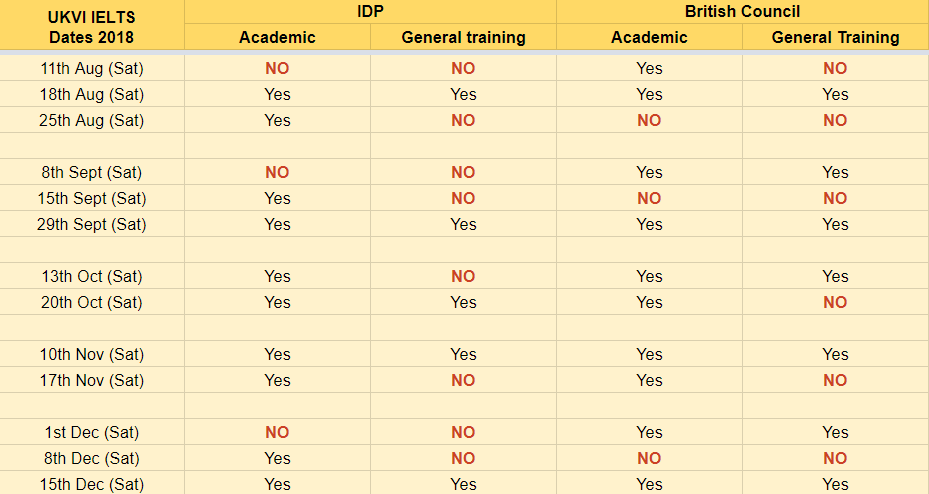The image size is (929, 494).
Task: Select the 1st Dec (Sat) date cell
Action: click(92, 432)
